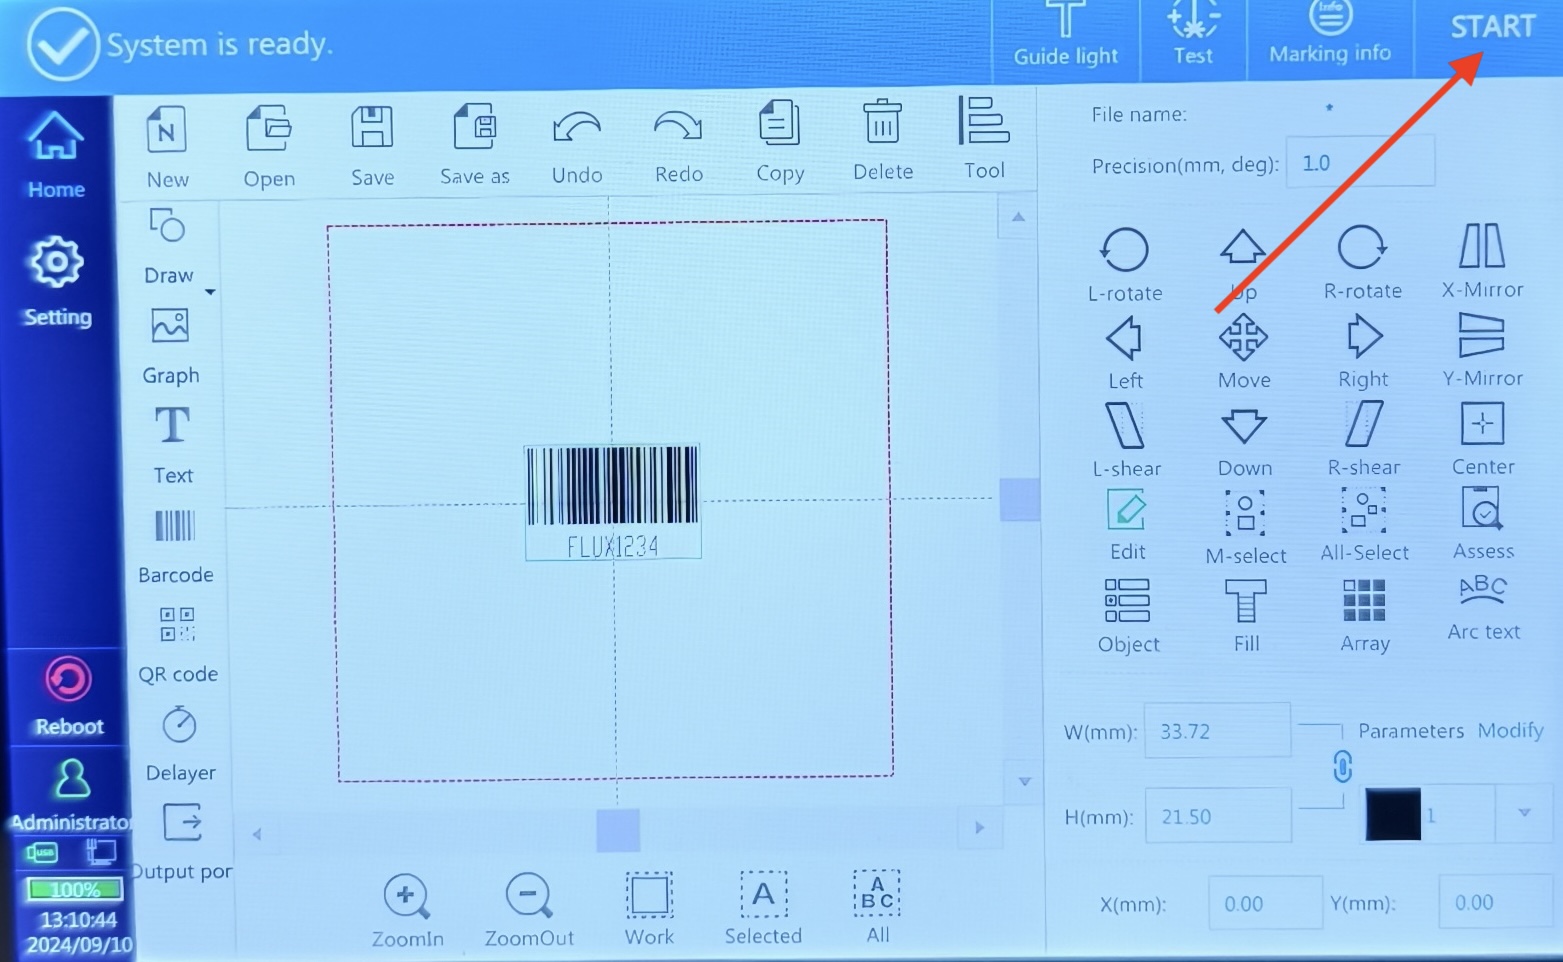Choose Save as from the toolbar

click(x=475, y=146)
